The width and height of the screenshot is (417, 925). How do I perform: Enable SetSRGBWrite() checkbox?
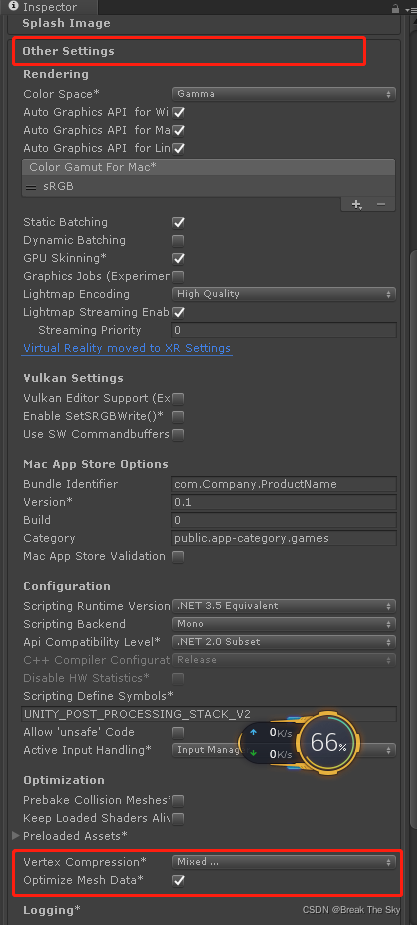pos(178,416)
